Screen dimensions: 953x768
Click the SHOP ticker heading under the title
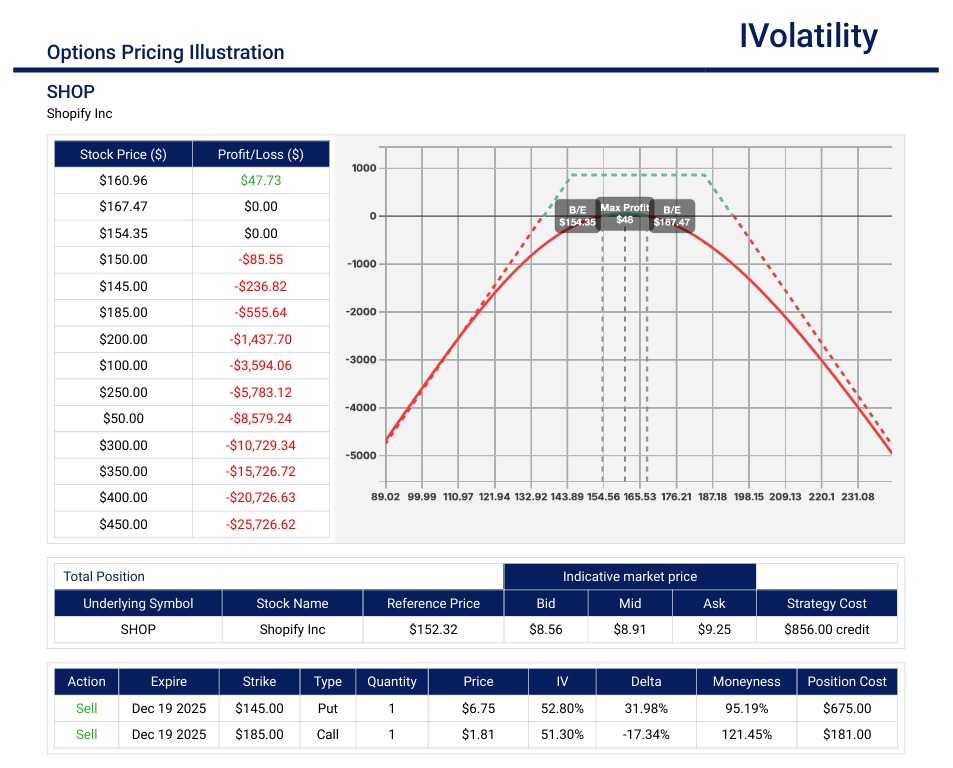point(71,92)
